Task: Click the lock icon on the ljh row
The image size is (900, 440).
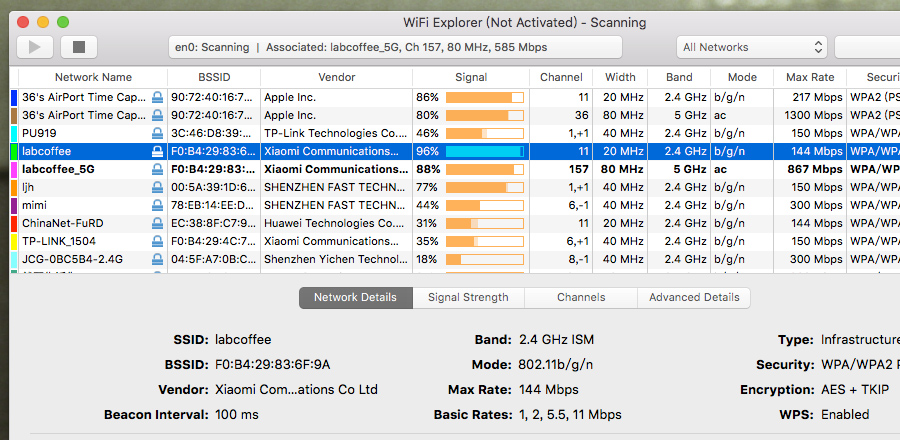Action: pos(157,187)
